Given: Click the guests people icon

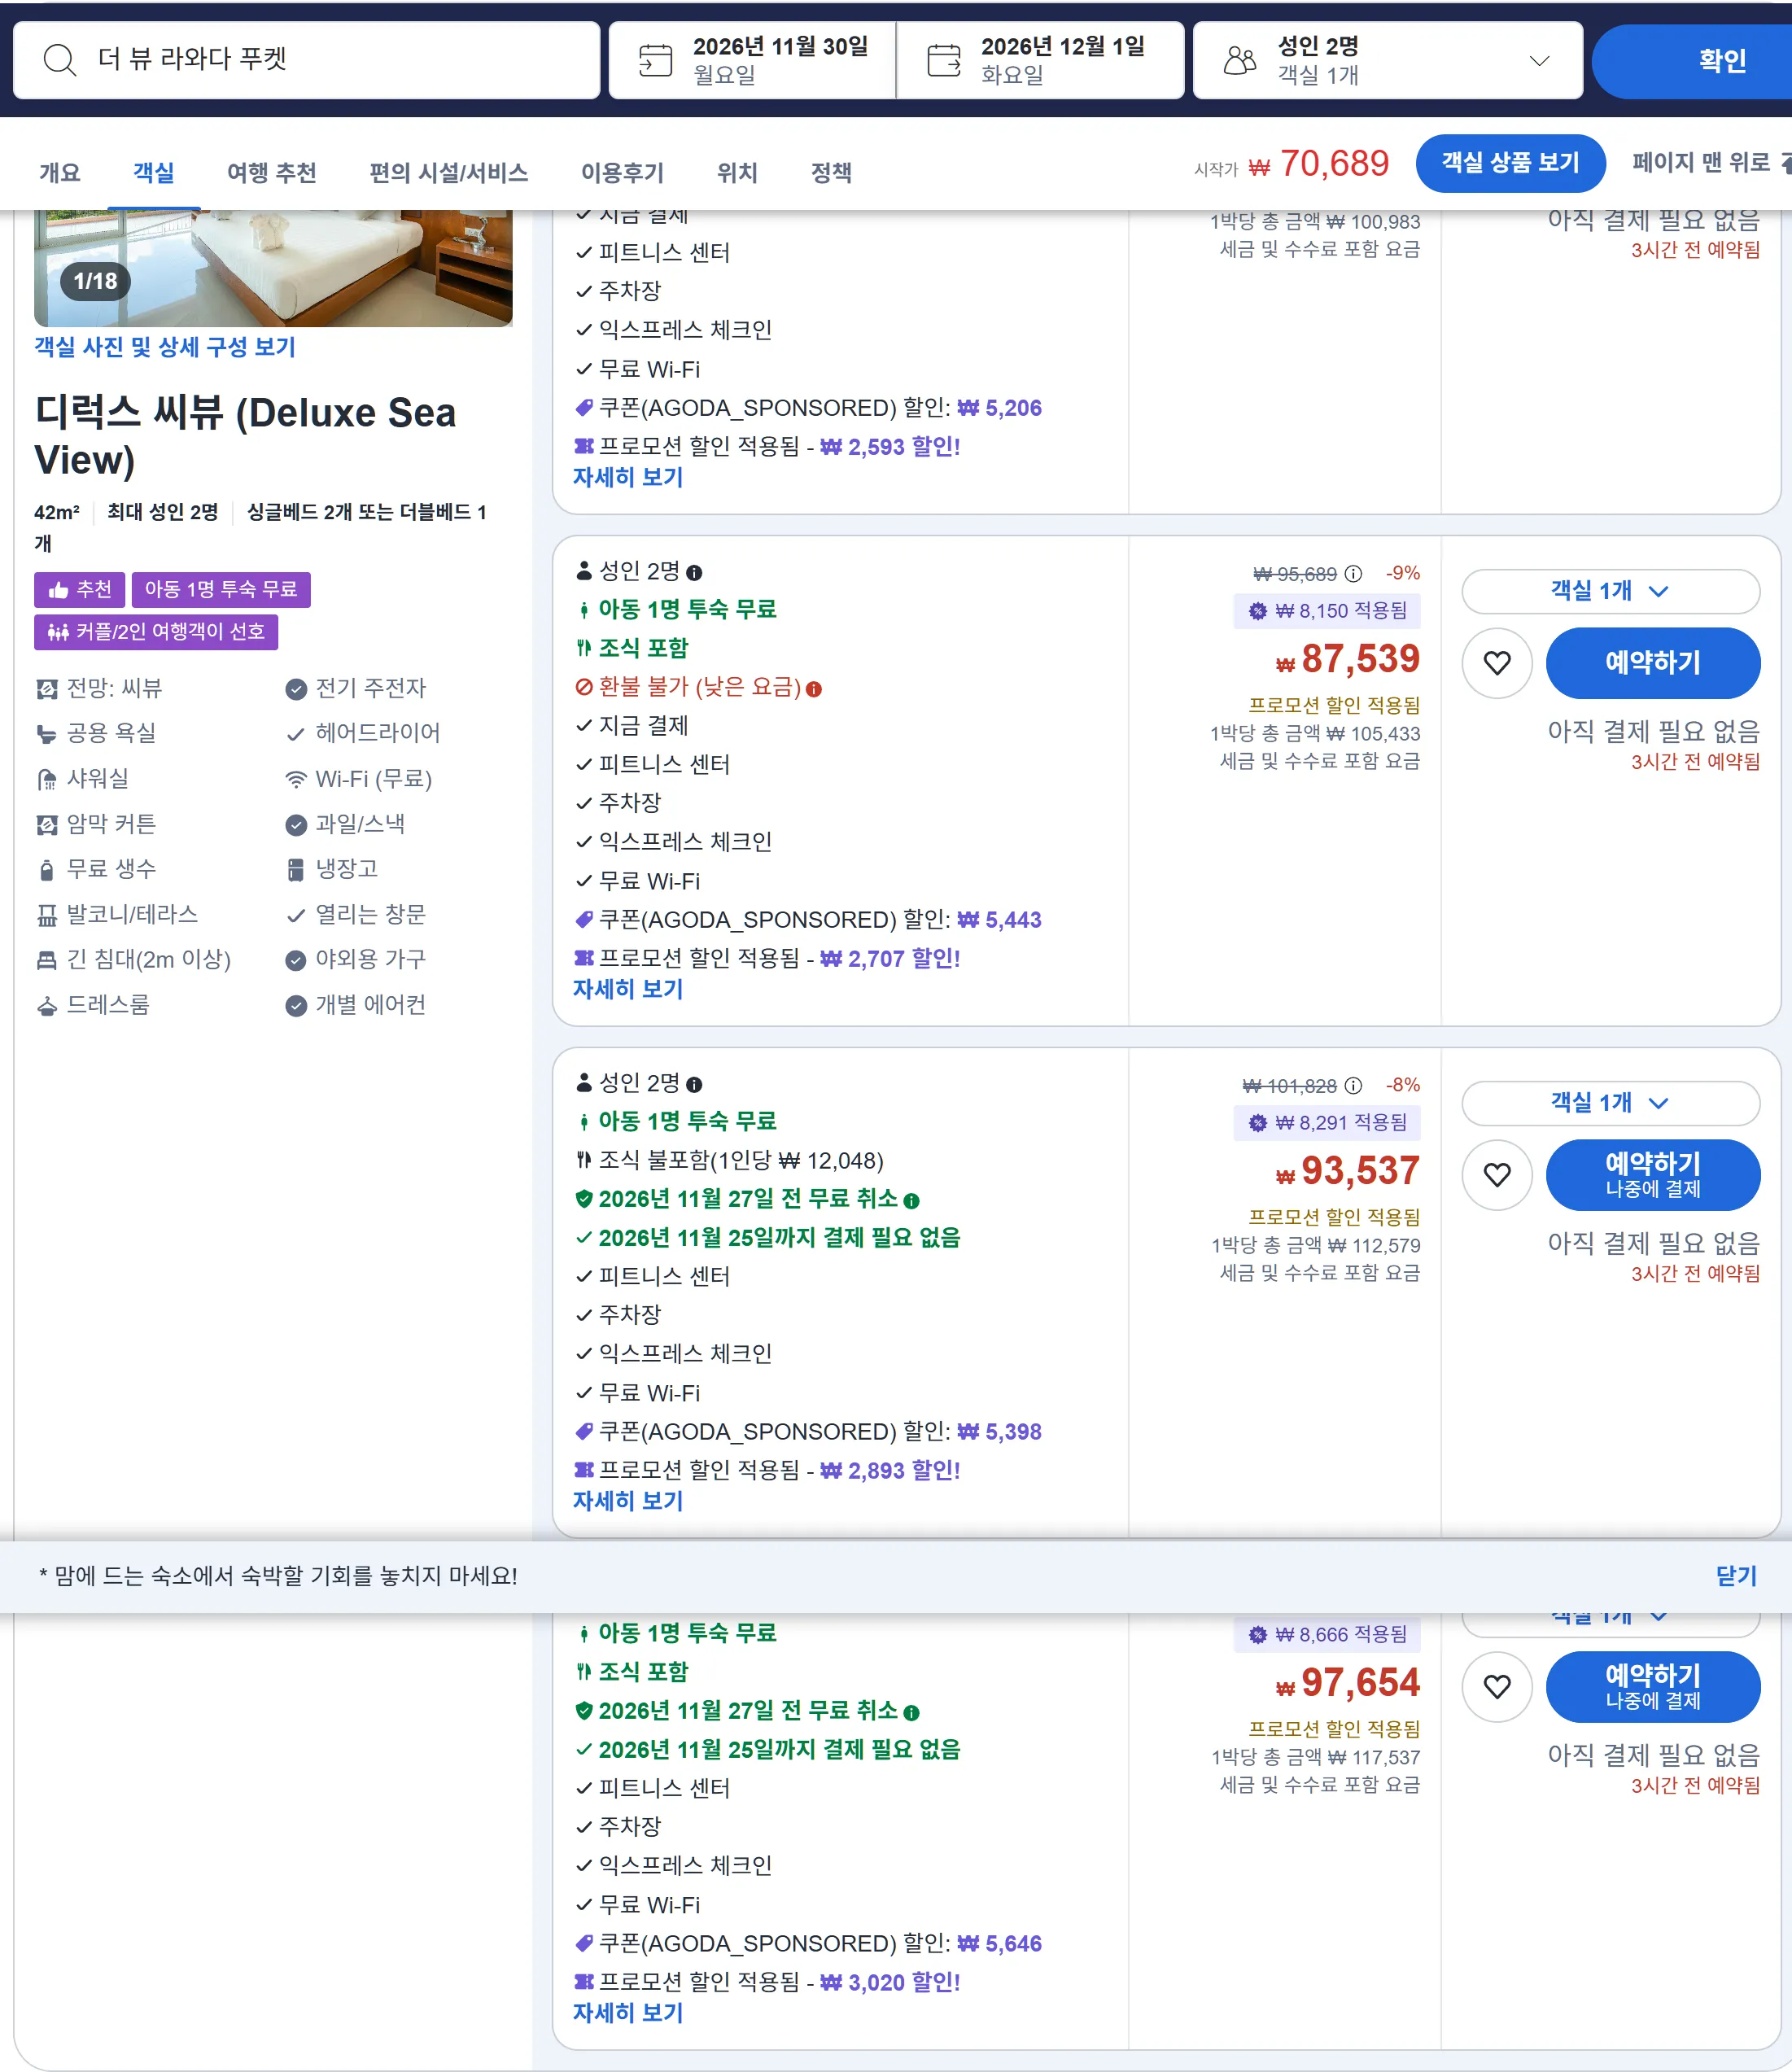Looking at the screenshot, I should (x=1240, y=60).
